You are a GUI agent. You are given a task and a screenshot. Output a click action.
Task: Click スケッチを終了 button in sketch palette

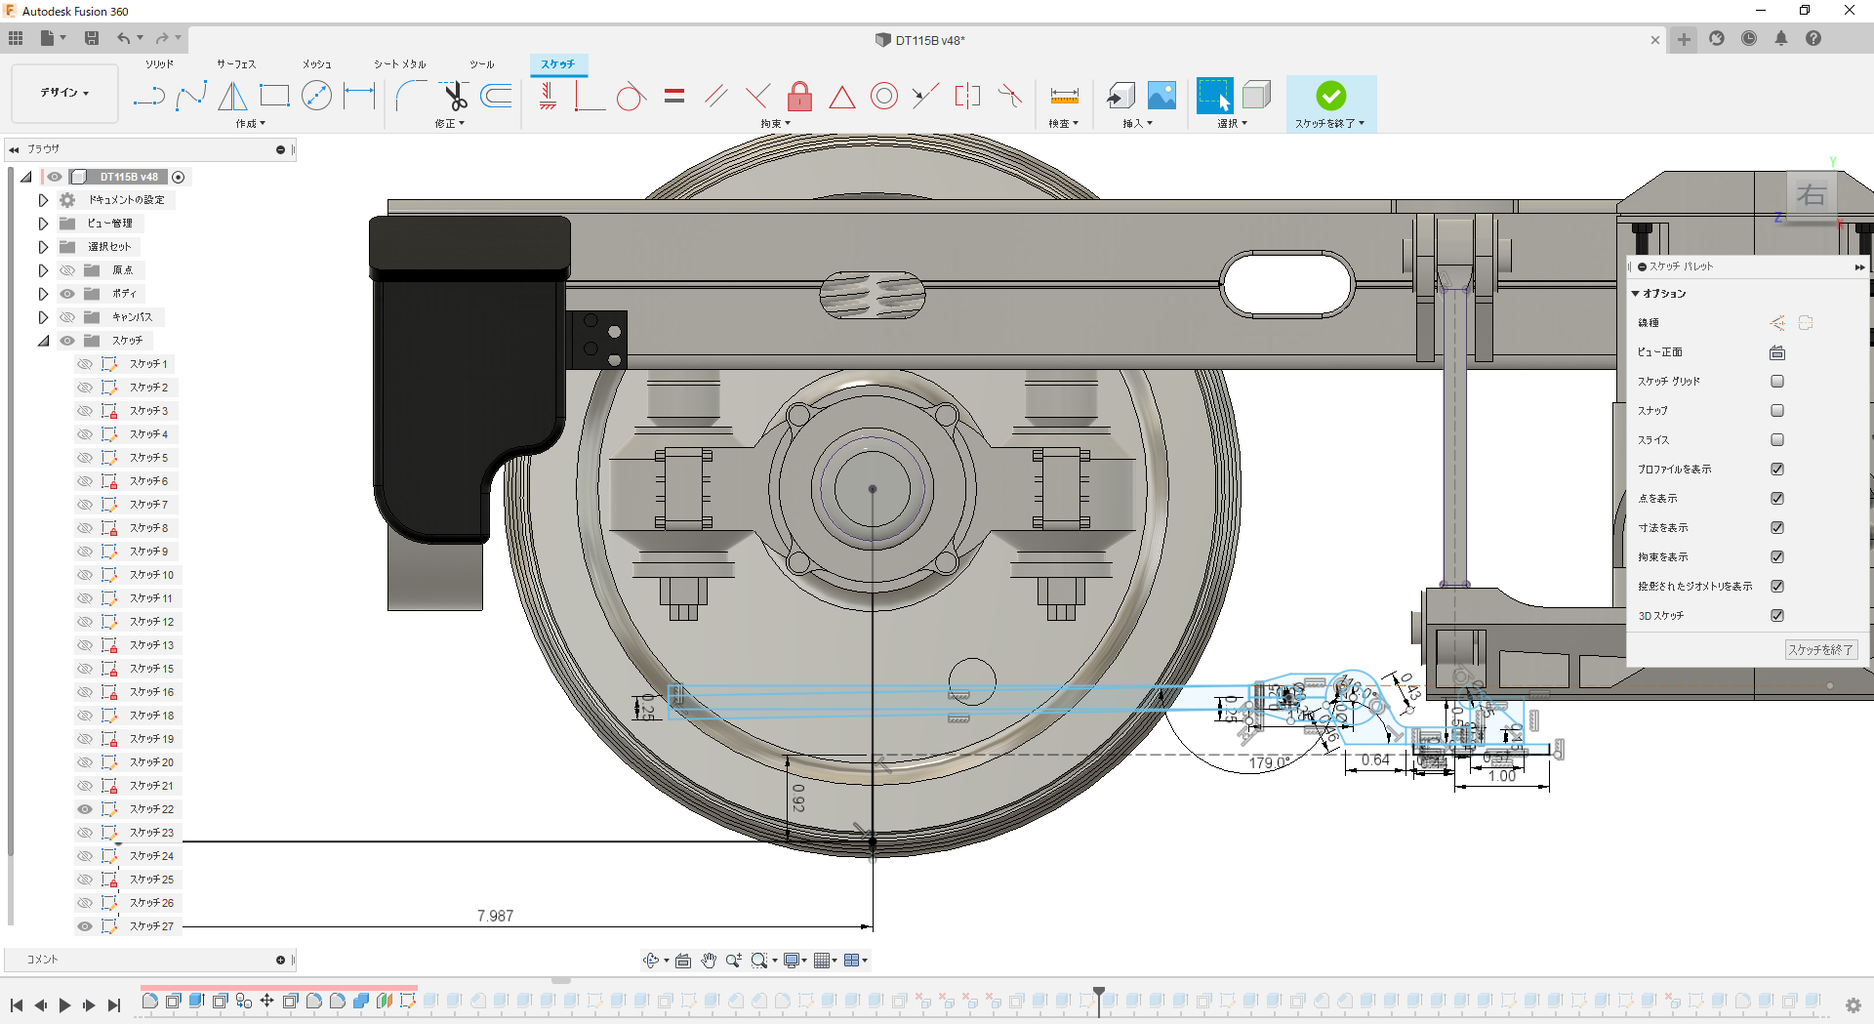(1820, 650)
